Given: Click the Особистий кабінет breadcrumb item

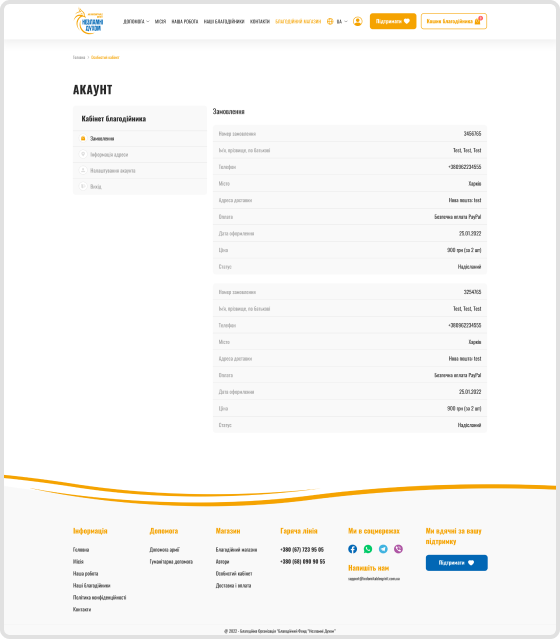Looking at the screenshot, I should 105,57.
